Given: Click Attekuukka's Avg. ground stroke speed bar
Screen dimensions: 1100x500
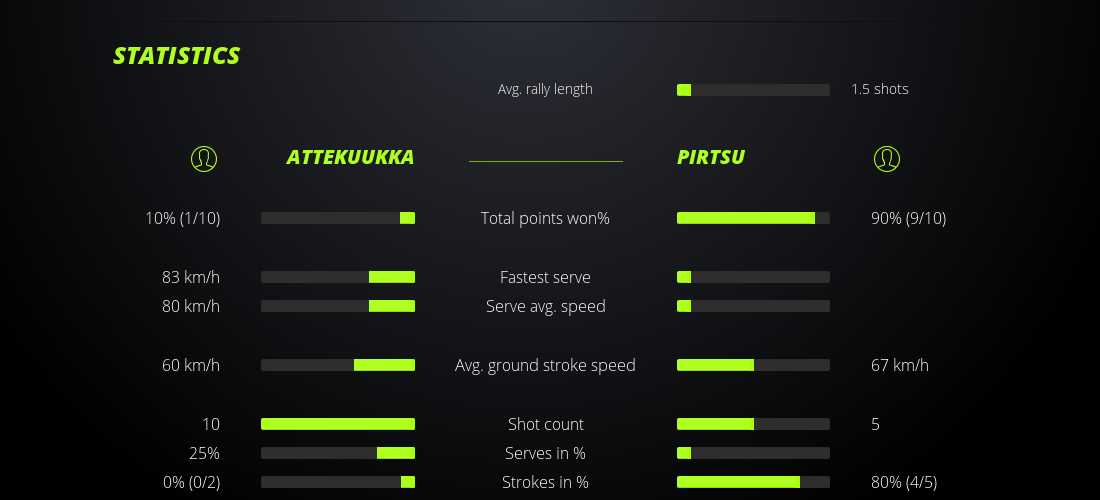Looking at the screenshot, I should click(338, 365).
